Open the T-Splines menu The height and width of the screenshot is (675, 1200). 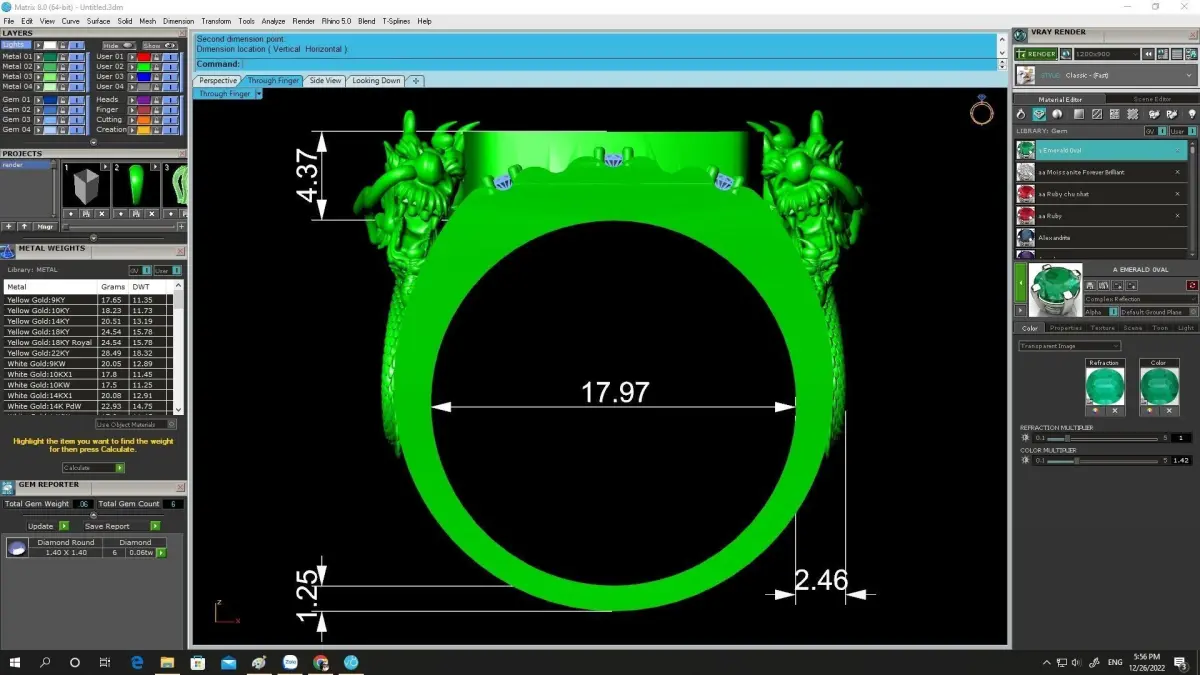point(396,21)
